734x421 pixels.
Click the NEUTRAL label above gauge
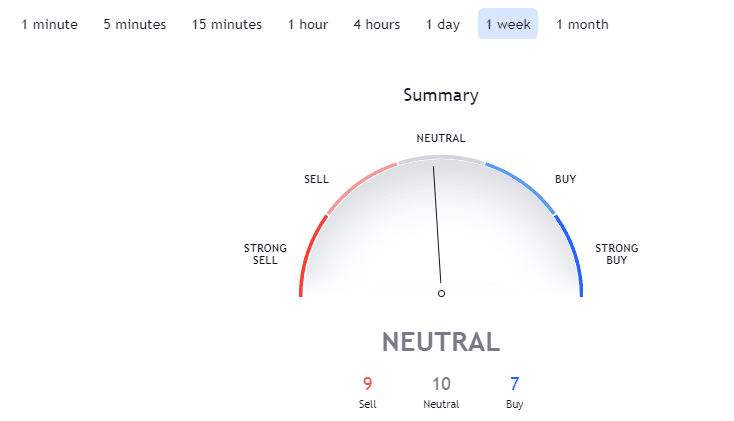[441, 138]
